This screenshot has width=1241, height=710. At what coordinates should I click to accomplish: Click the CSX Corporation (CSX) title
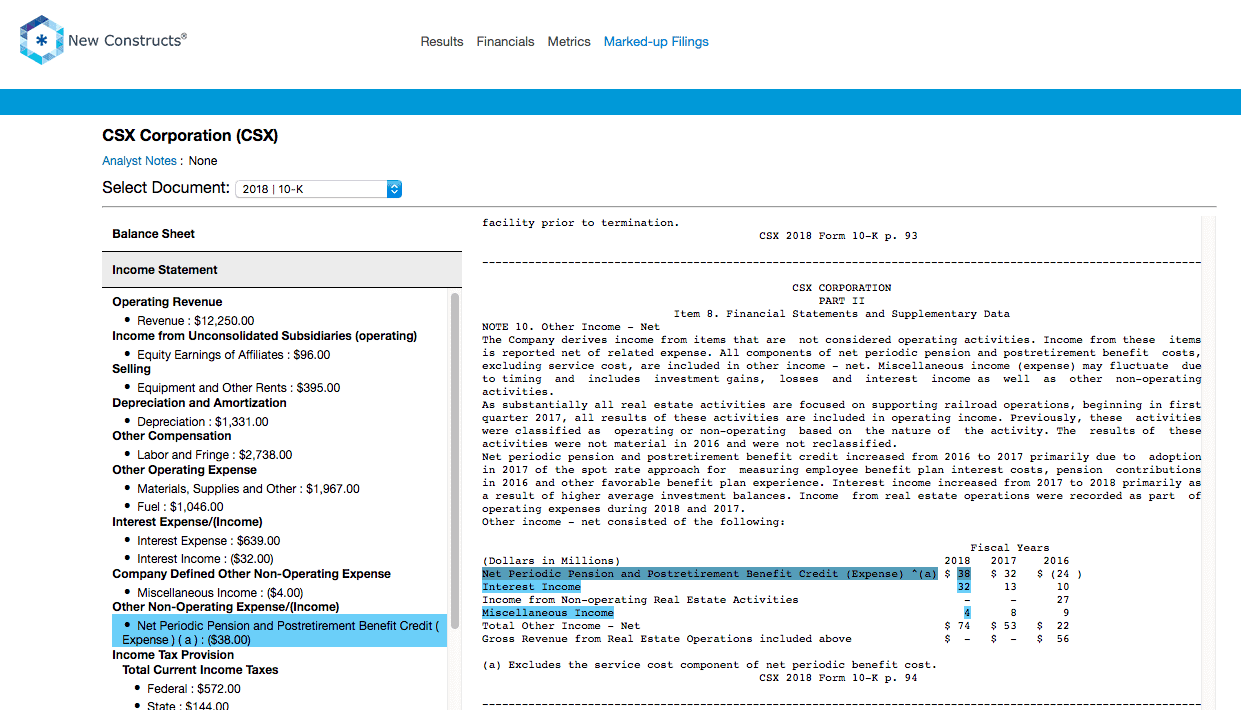click(x=190, y=135)
